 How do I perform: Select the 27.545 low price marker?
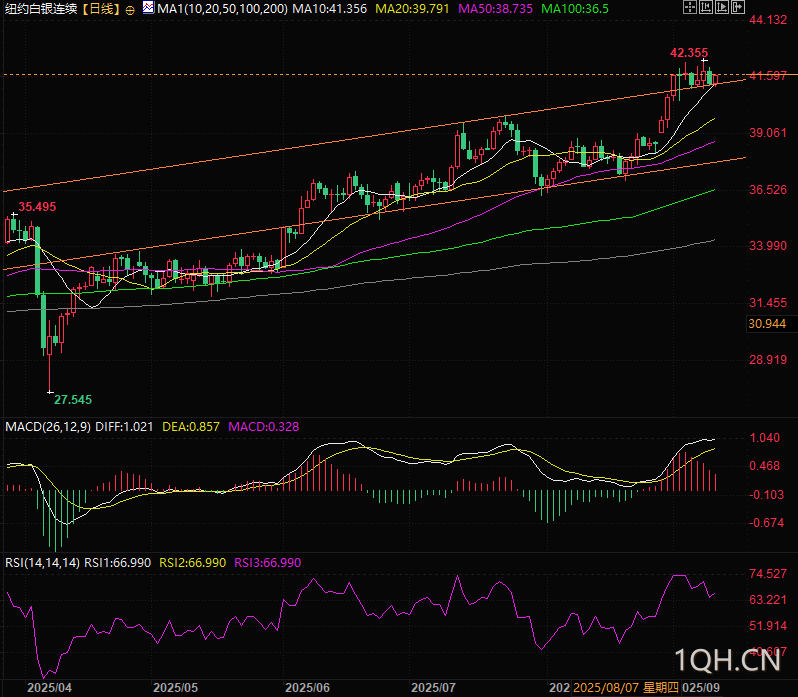(72, 399)
